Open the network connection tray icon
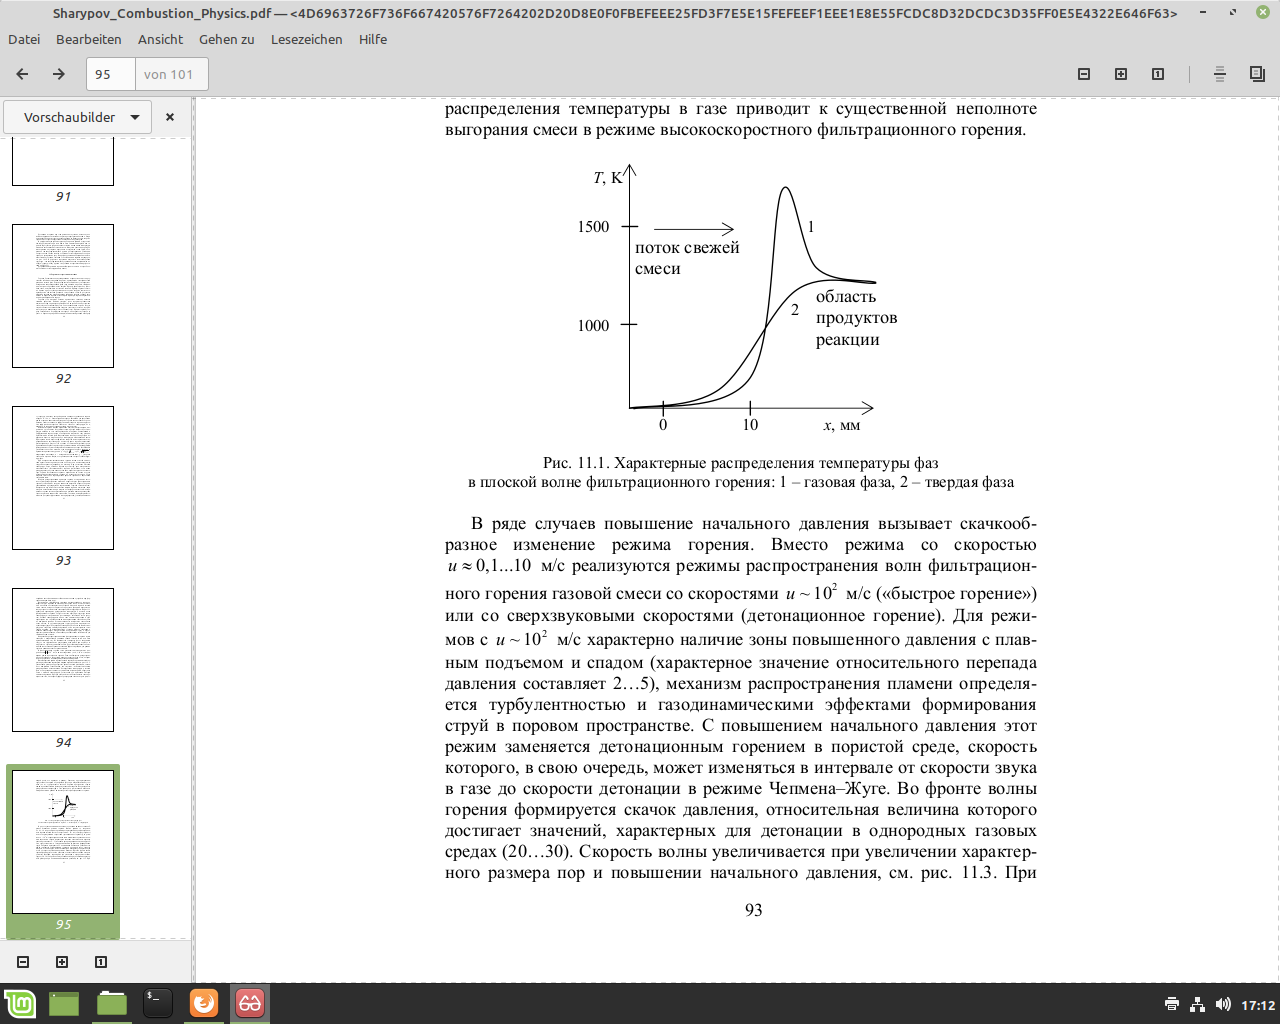Image resolution: width=1280 pixels, height=1024 pixels. click(1197, 1004)
